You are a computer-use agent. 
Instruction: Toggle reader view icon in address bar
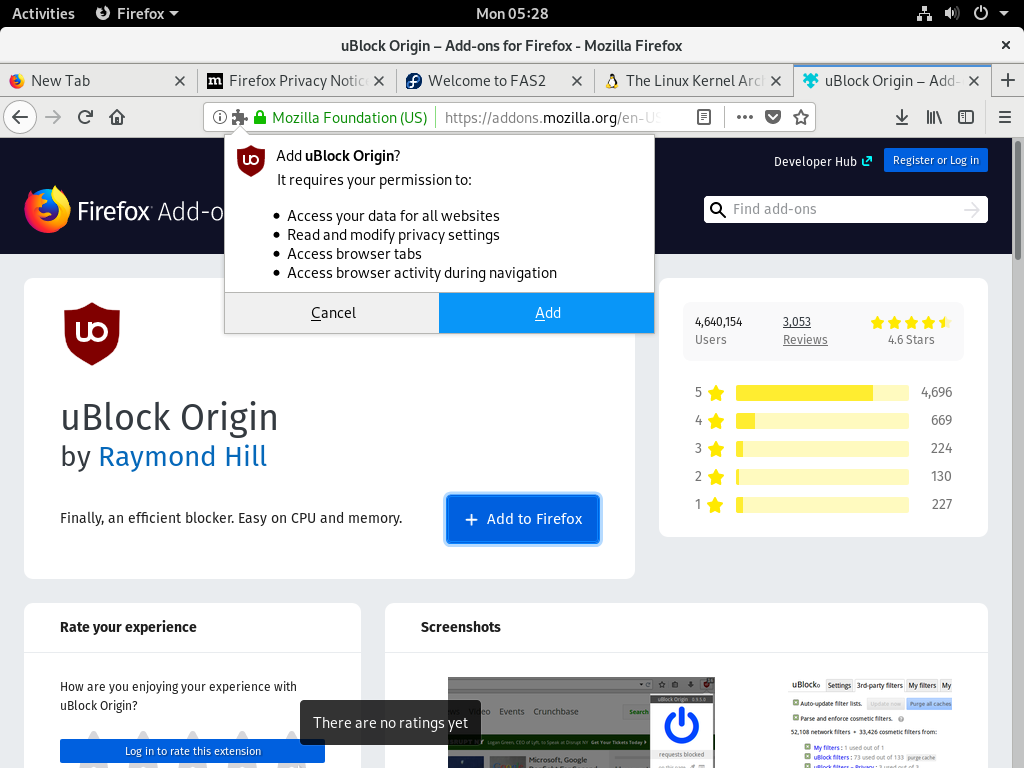[703, 118]
